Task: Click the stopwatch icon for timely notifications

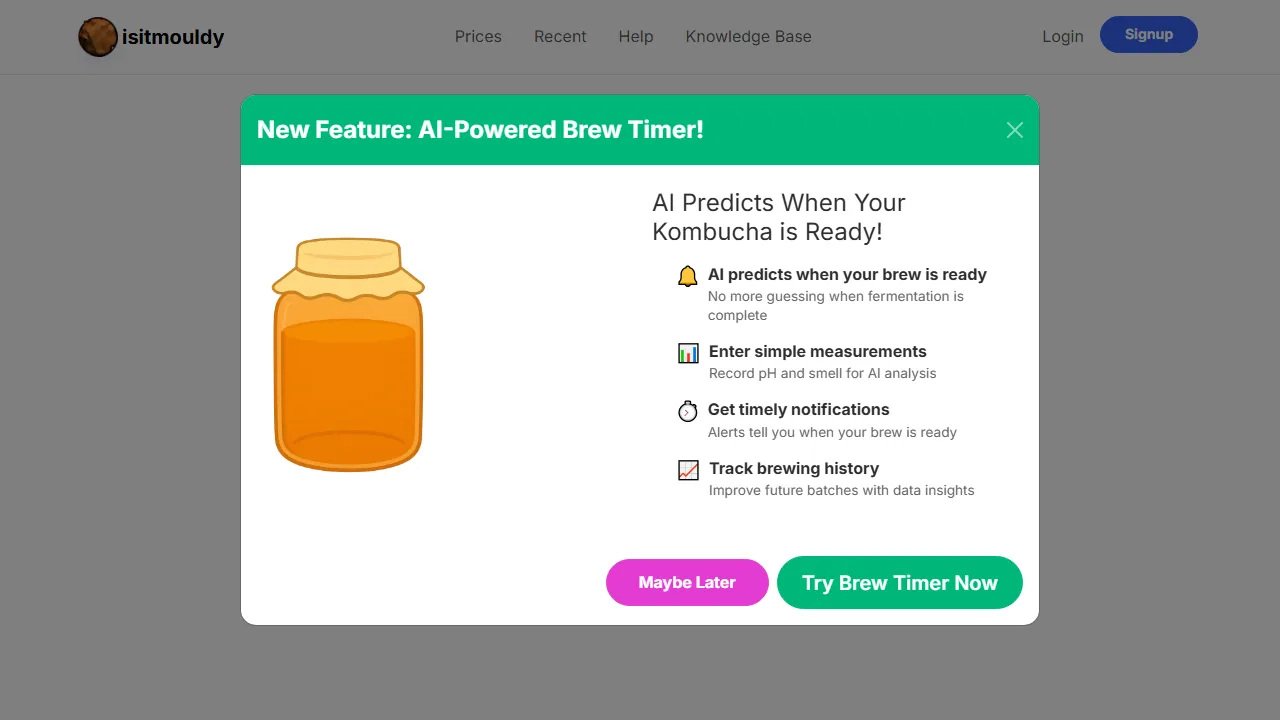Action: (687, 411)
